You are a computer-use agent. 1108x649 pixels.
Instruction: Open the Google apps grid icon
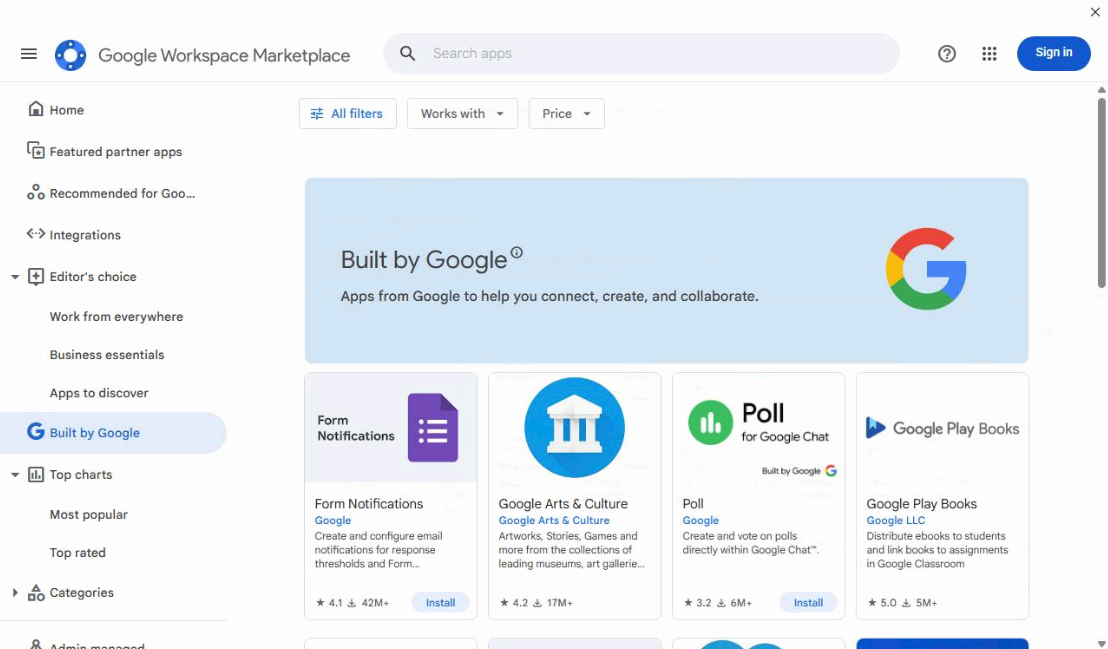pyautogui.click(x=989, y=54)
